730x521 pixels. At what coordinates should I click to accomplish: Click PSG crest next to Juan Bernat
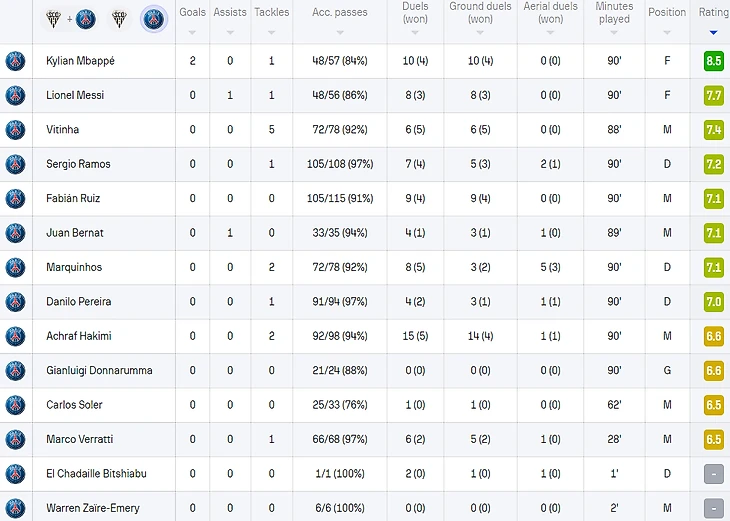(15, 233)
